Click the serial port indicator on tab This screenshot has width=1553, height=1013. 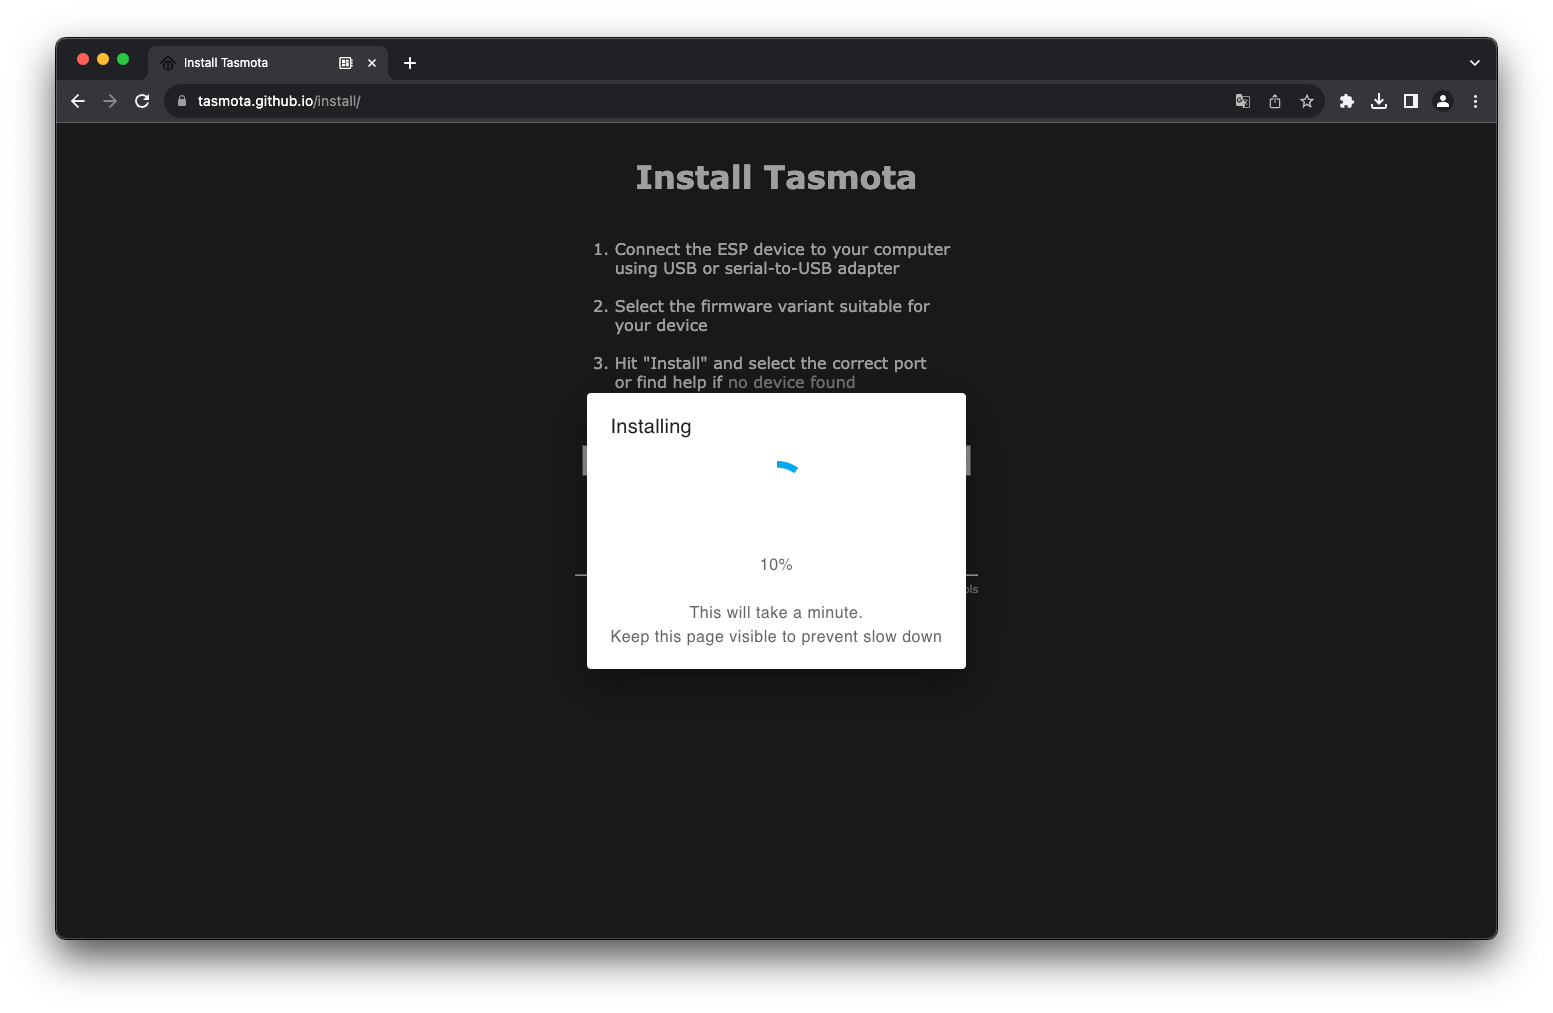point(346,63)
